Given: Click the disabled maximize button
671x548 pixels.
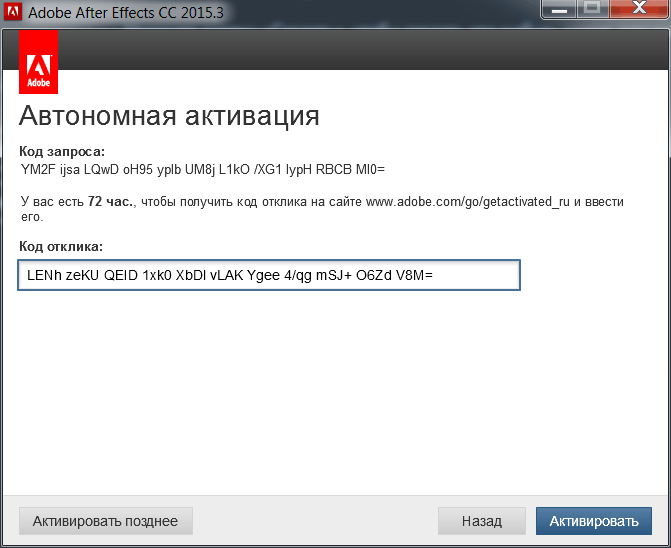Looking at the screenshot, I should 593,9.
